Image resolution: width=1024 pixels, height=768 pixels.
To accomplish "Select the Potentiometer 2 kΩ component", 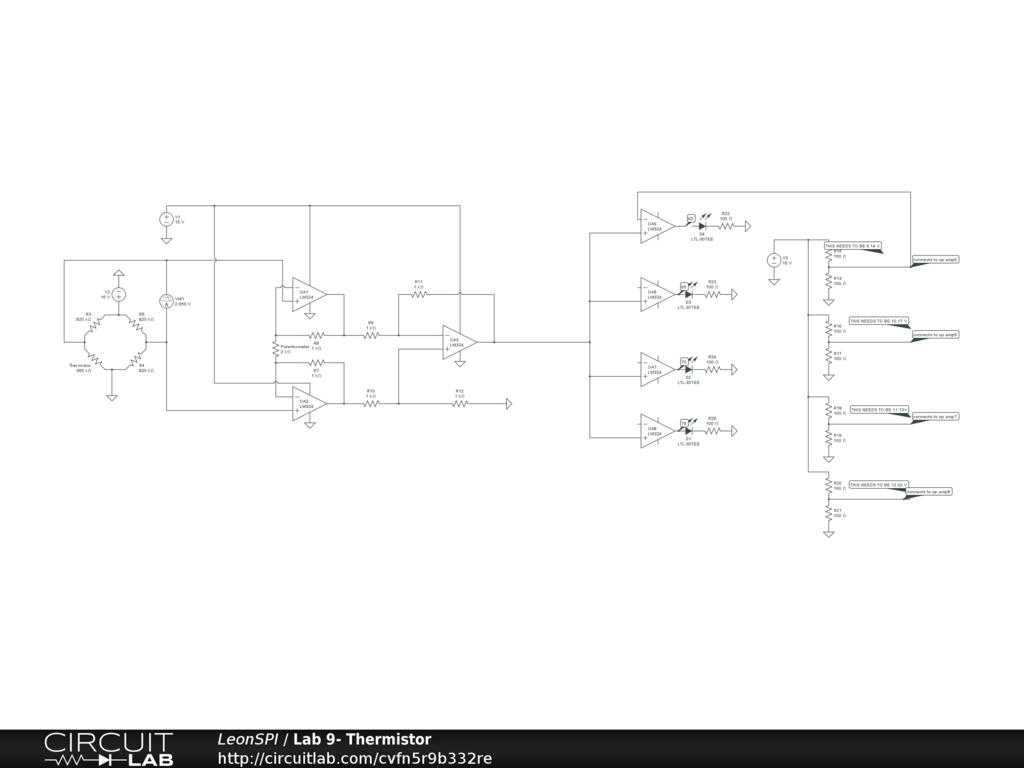I will 275,349.
